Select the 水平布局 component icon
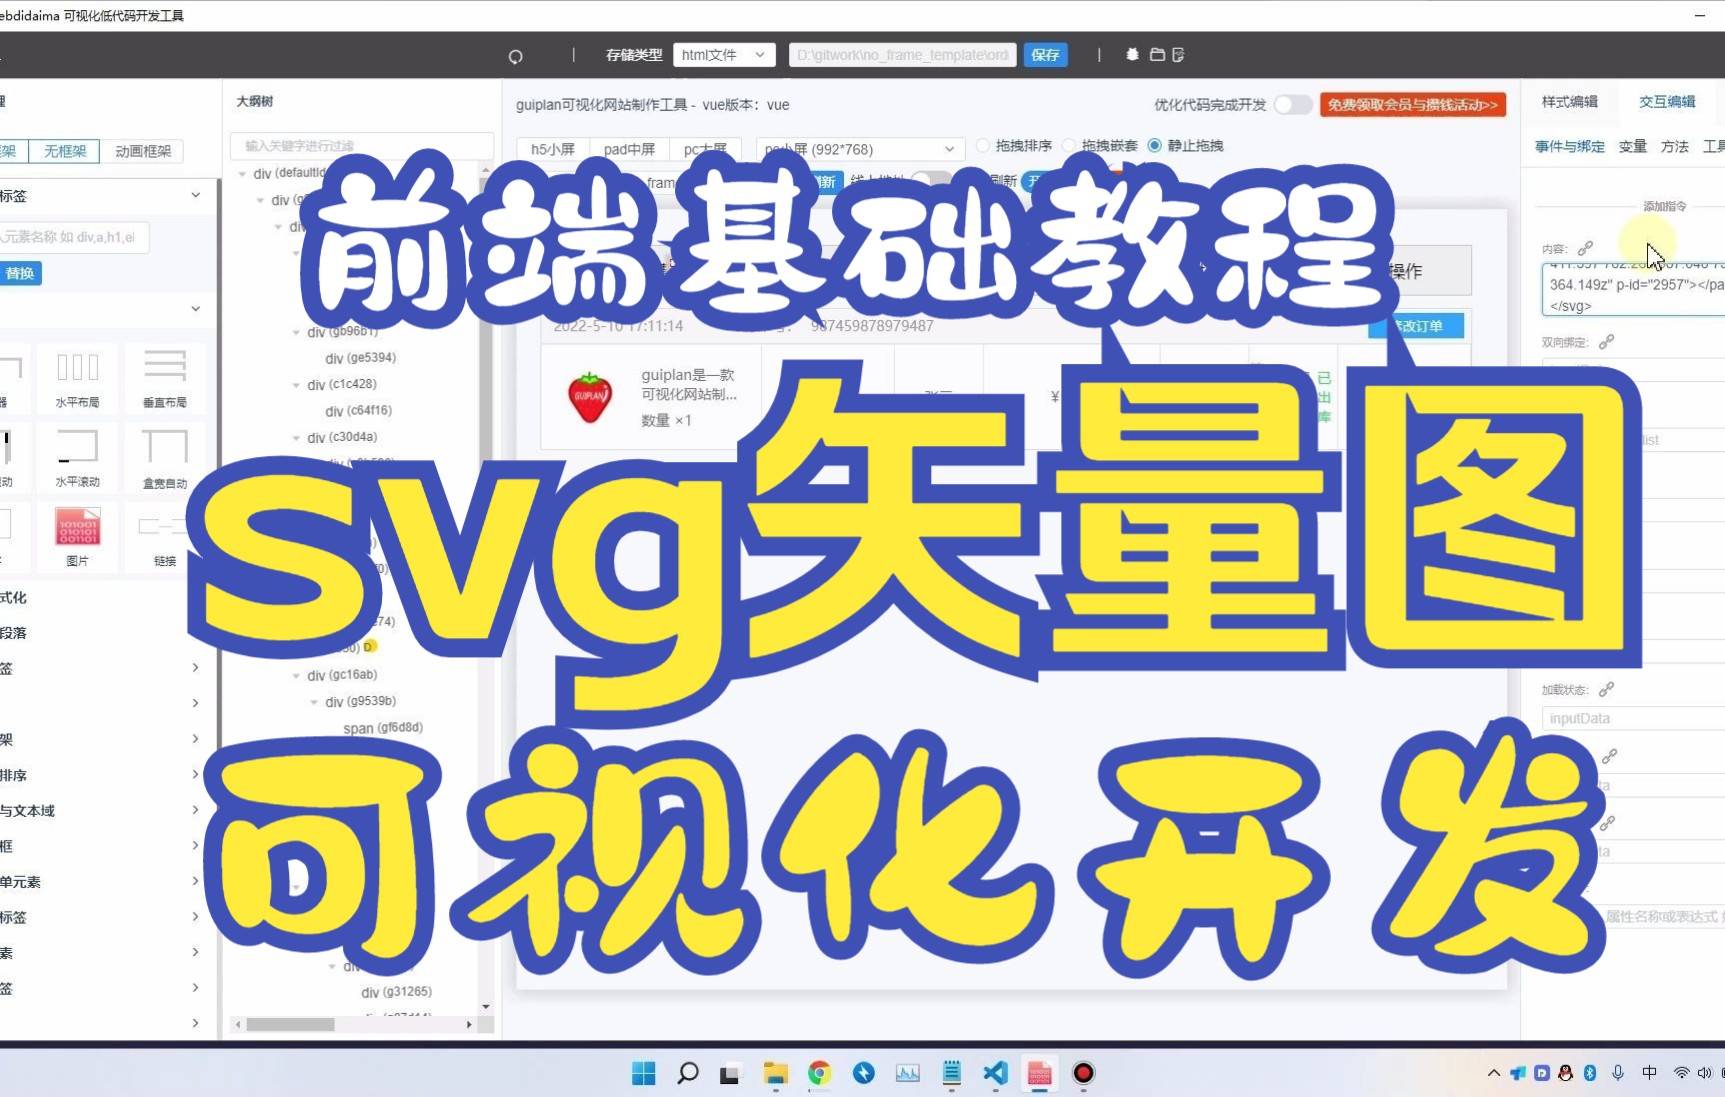Screen dimensions: 1725x1097 point(77,378)
